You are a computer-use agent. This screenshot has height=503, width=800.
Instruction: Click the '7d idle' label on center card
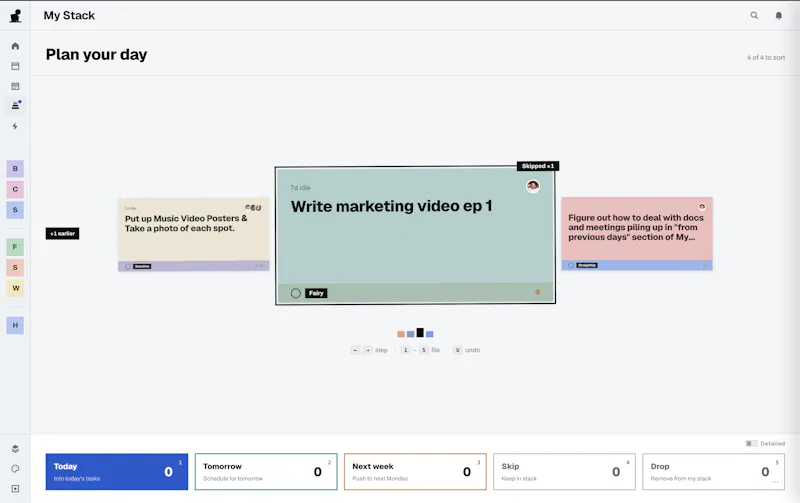click(x=300, y=188)
